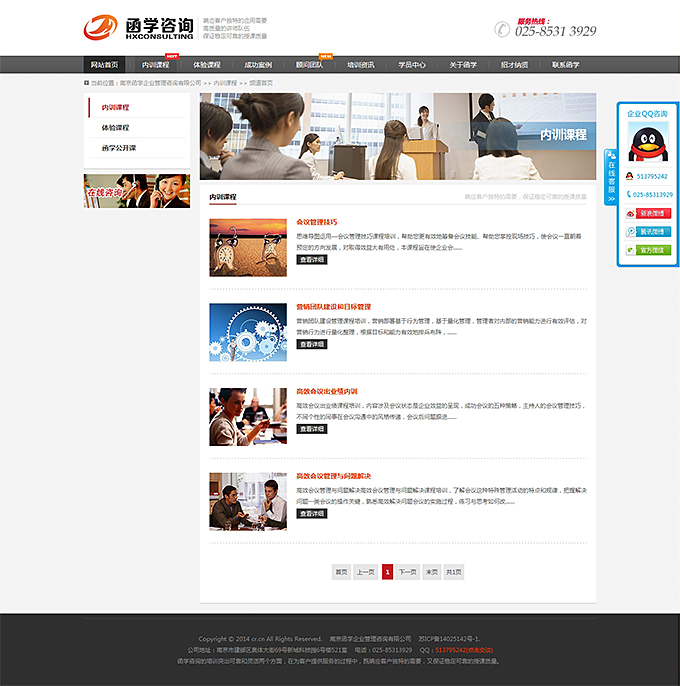This screenshot has width=680, height=686.
Task: Select 函学公开课 in the left sidebar
Action: (118, 148)
